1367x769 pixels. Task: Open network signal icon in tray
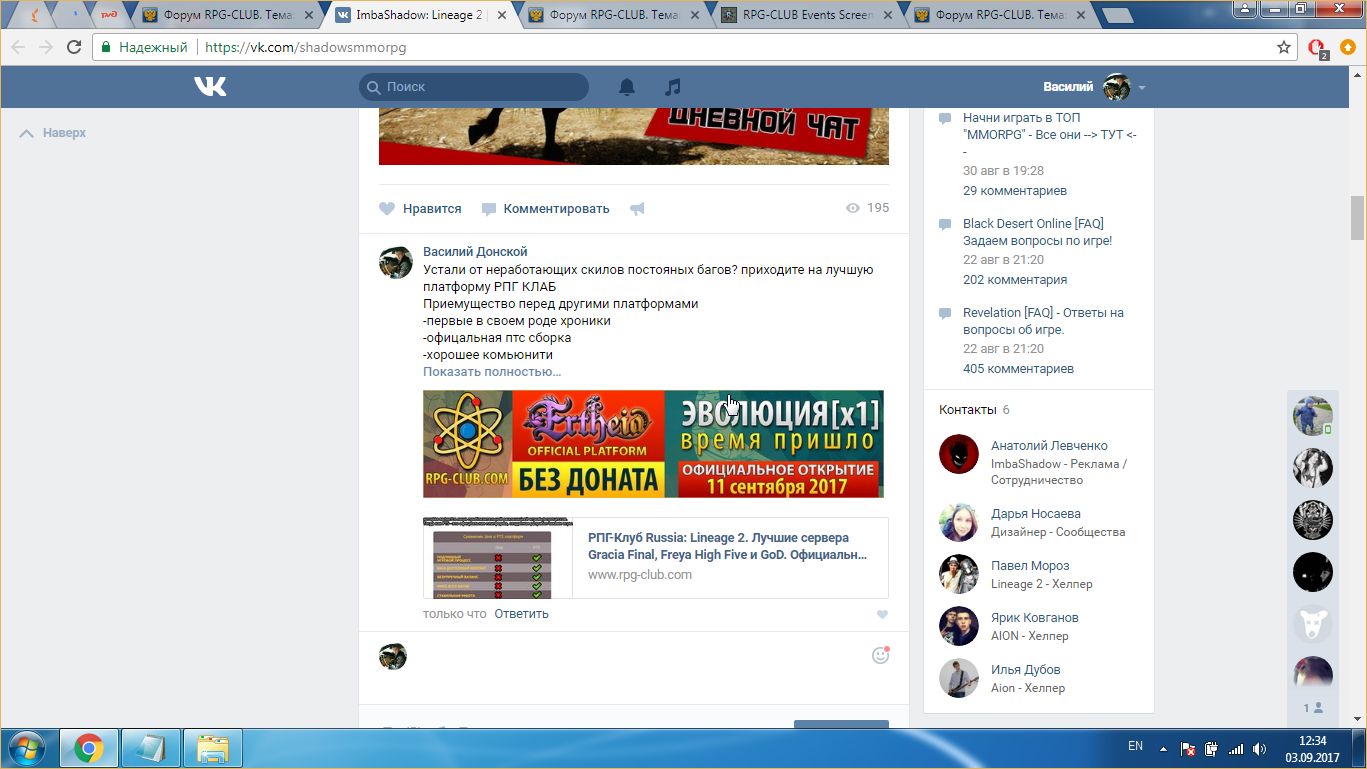1236,748
